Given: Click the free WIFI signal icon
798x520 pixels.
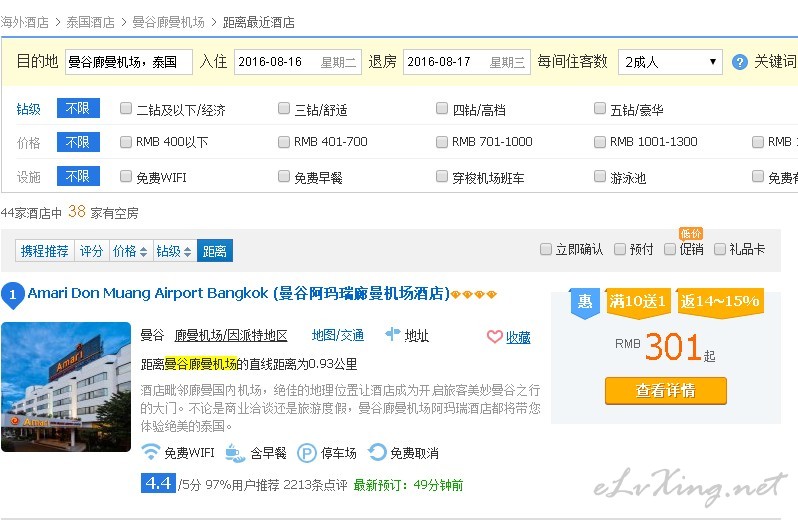Looking at the screenshot, I should tap(150, 452).
